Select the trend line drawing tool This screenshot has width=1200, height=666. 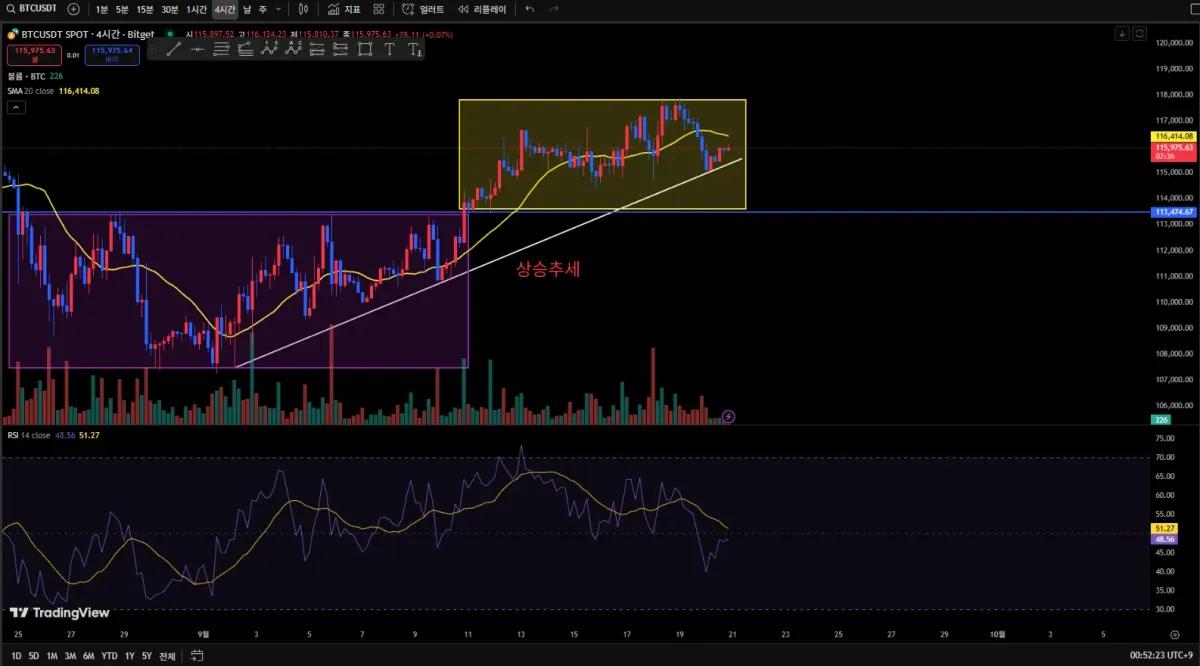(x=174, y=49)
